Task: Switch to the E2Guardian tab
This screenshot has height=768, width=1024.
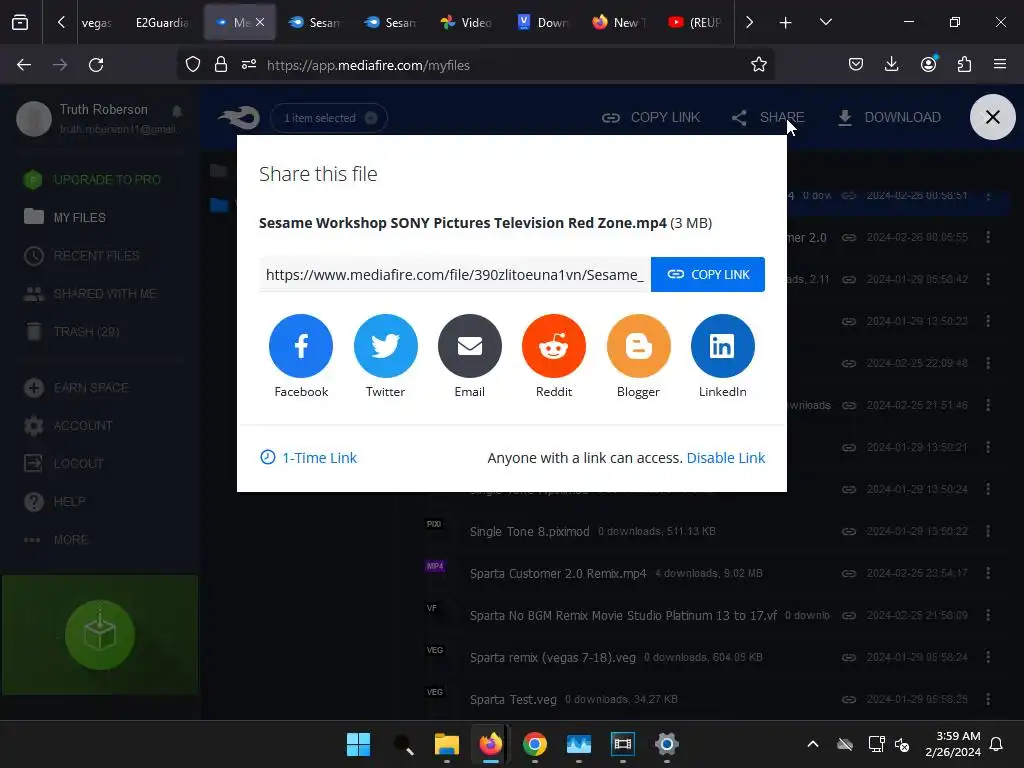Action: point(162,23)
